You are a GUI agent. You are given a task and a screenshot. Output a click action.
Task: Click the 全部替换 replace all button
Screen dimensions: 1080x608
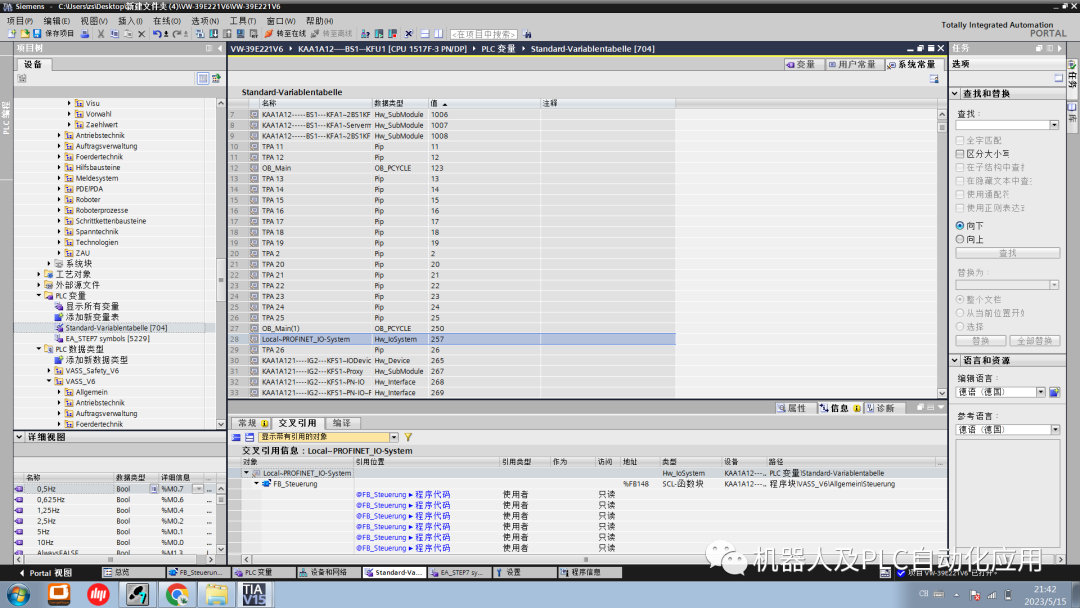(x=1034, y=341)
